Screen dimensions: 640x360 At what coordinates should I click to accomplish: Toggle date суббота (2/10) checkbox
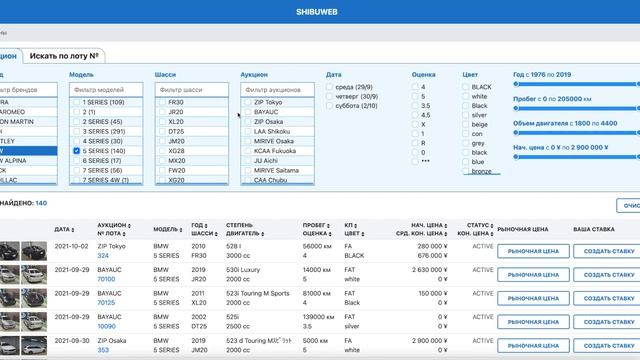(x=329, y=106)
